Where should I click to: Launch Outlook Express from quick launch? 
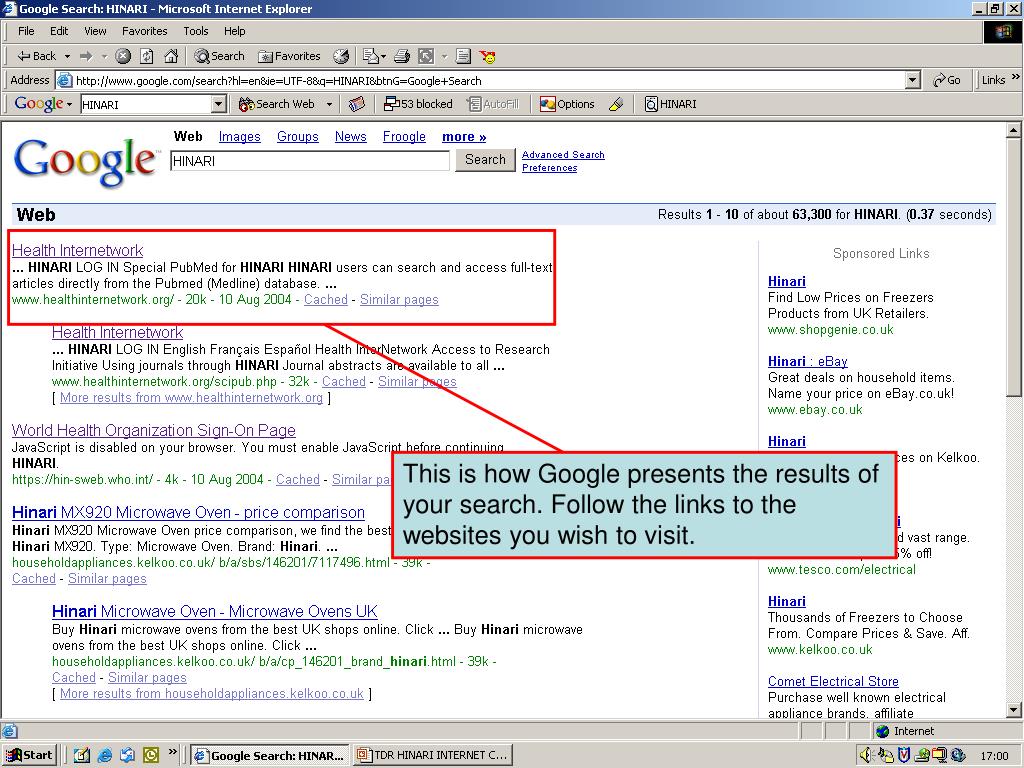pos(128,755)
